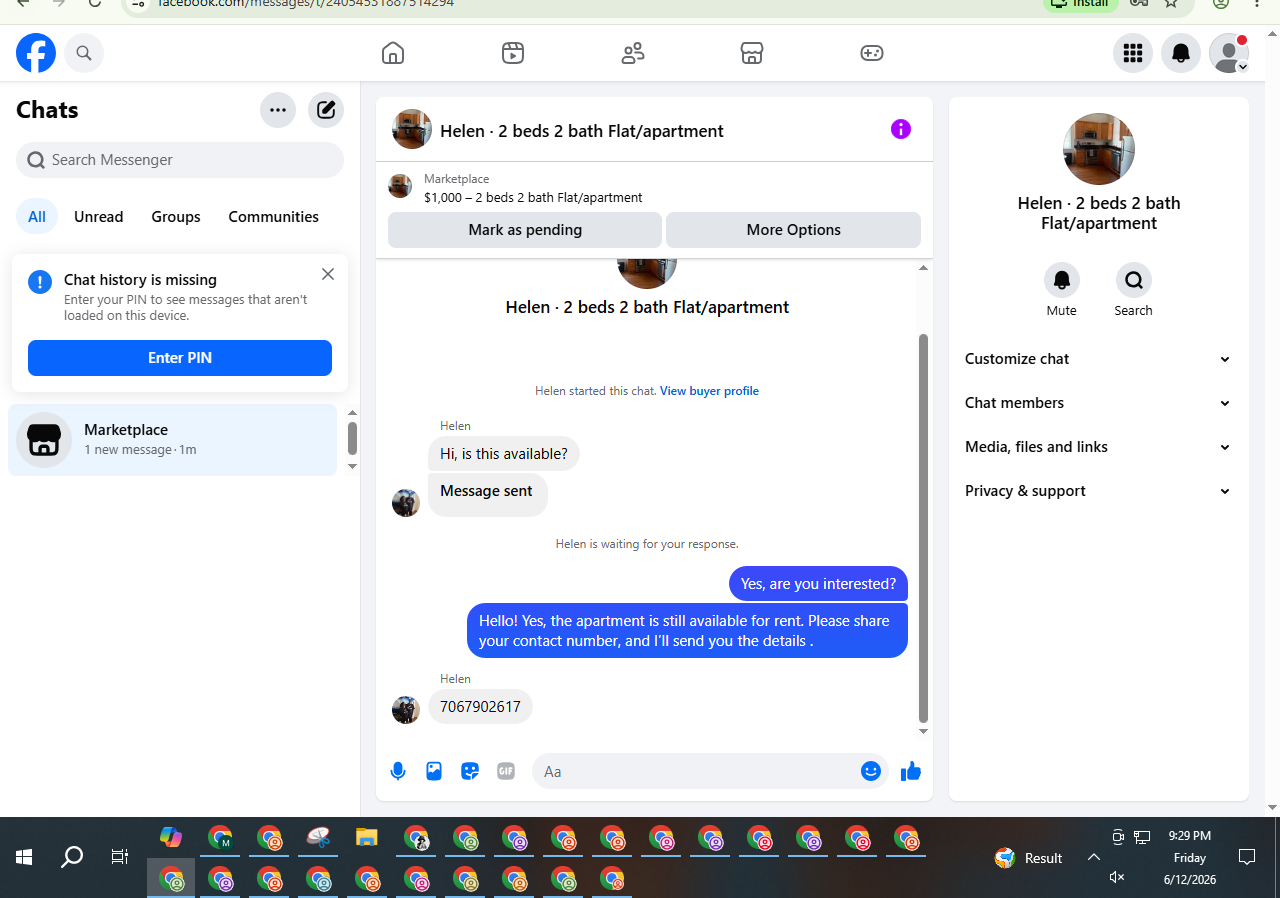1280x898 pixels.
Task: Open the Video tab icon
Action: click(513, 53)
